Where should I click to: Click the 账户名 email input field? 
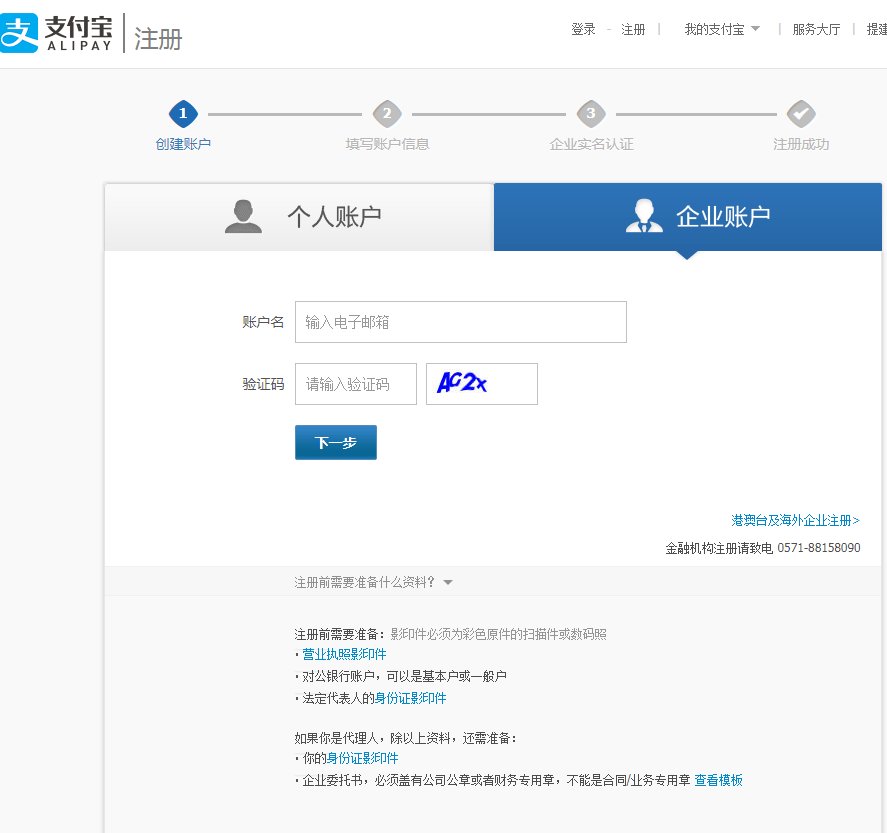(x=460, y=321)
